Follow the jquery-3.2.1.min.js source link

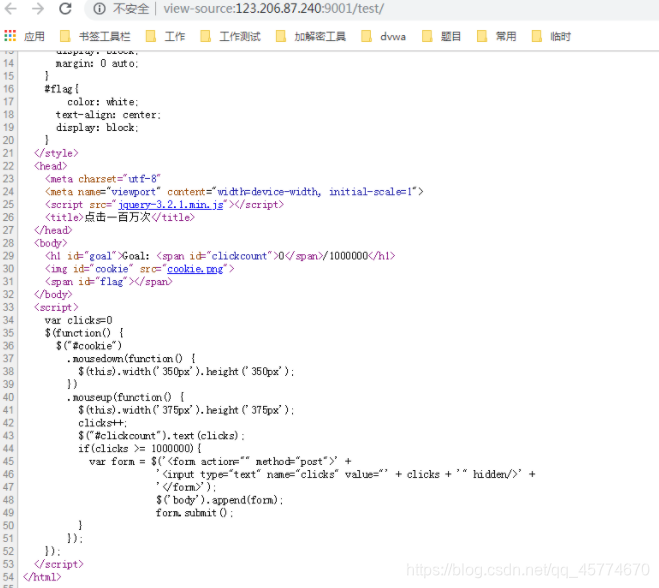[171, 205]
